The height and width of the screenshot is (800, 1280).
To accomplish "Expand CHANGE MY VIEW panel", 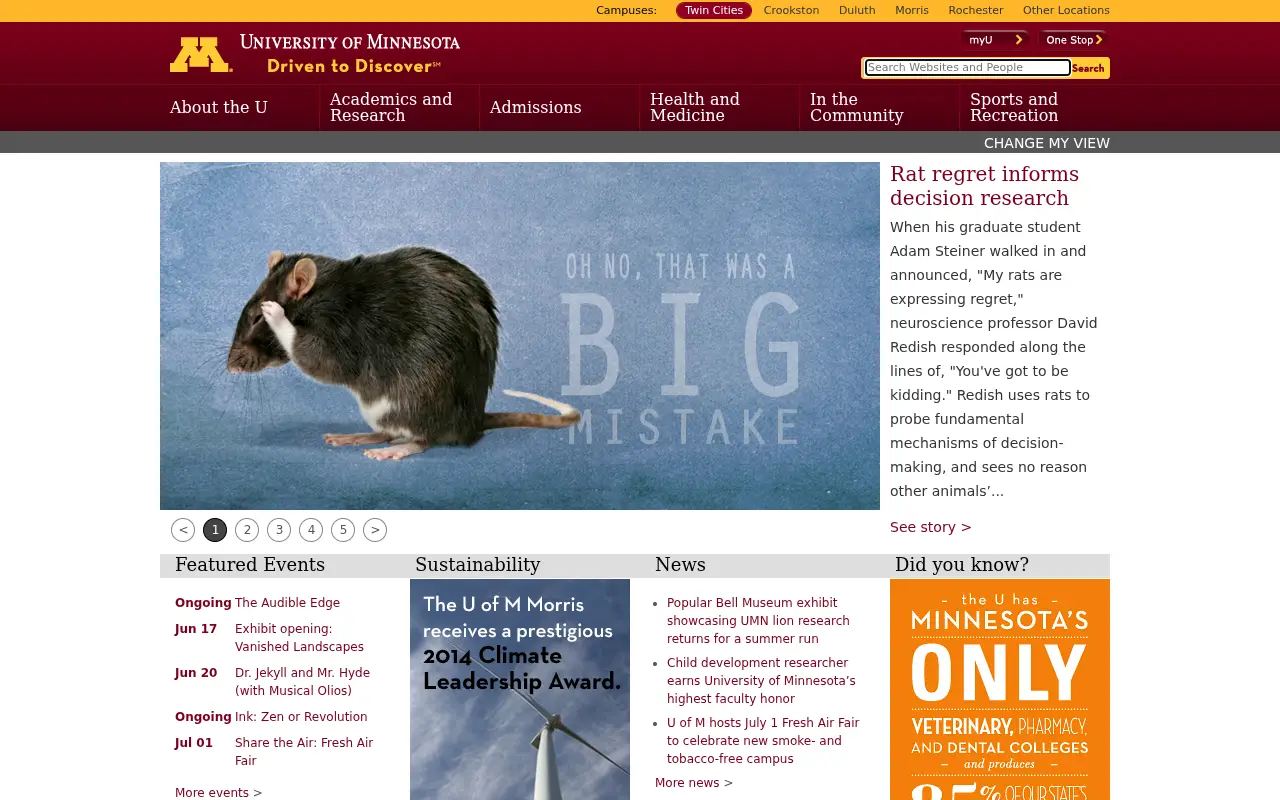I will tap(1047, 143).
